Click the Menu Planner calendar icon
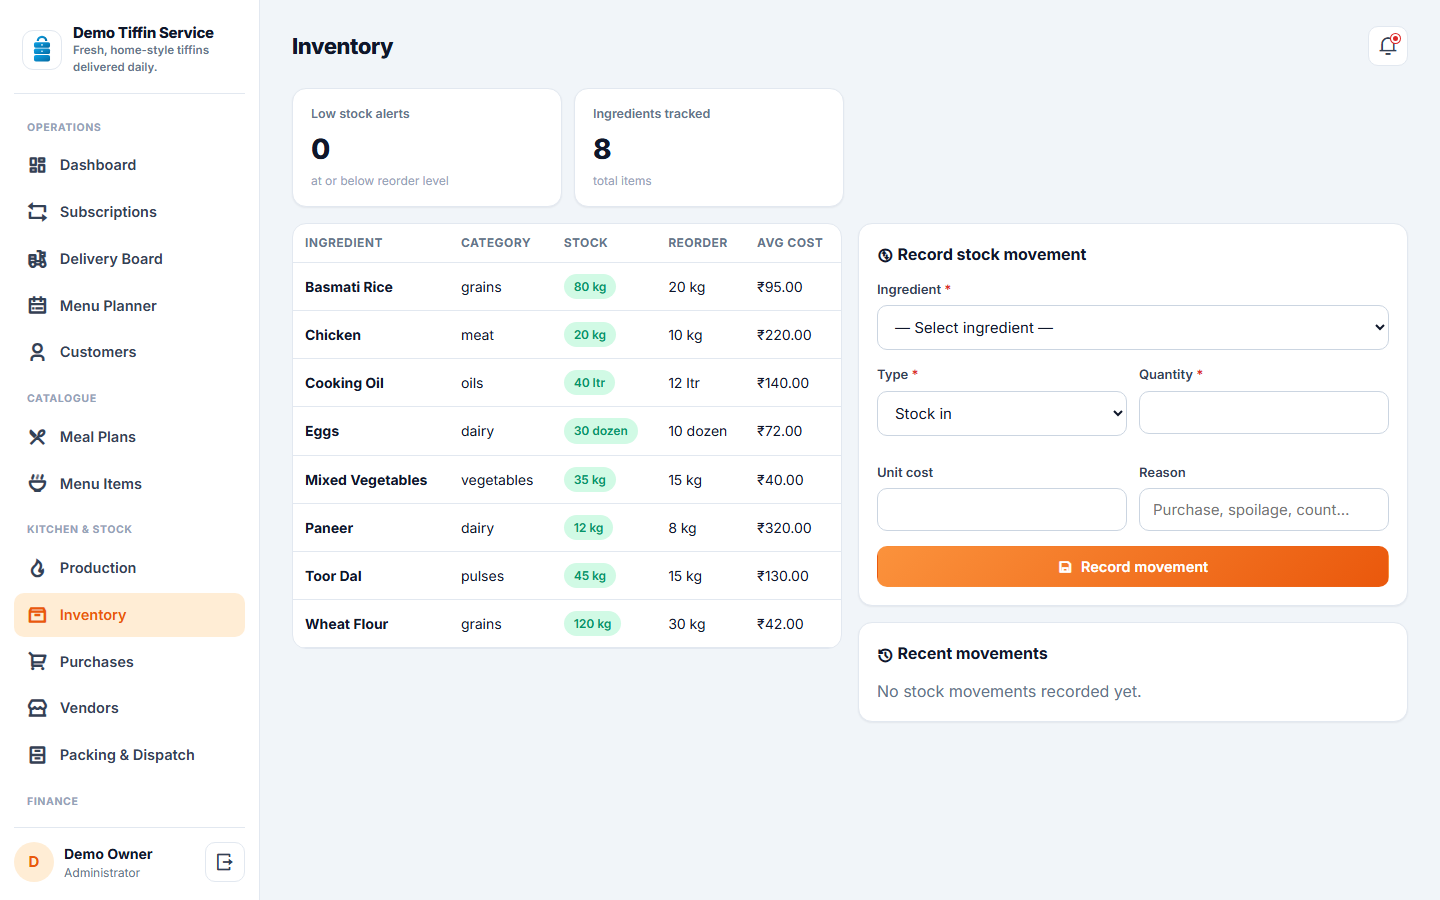 pyautogui.click(x=37, y=306)
